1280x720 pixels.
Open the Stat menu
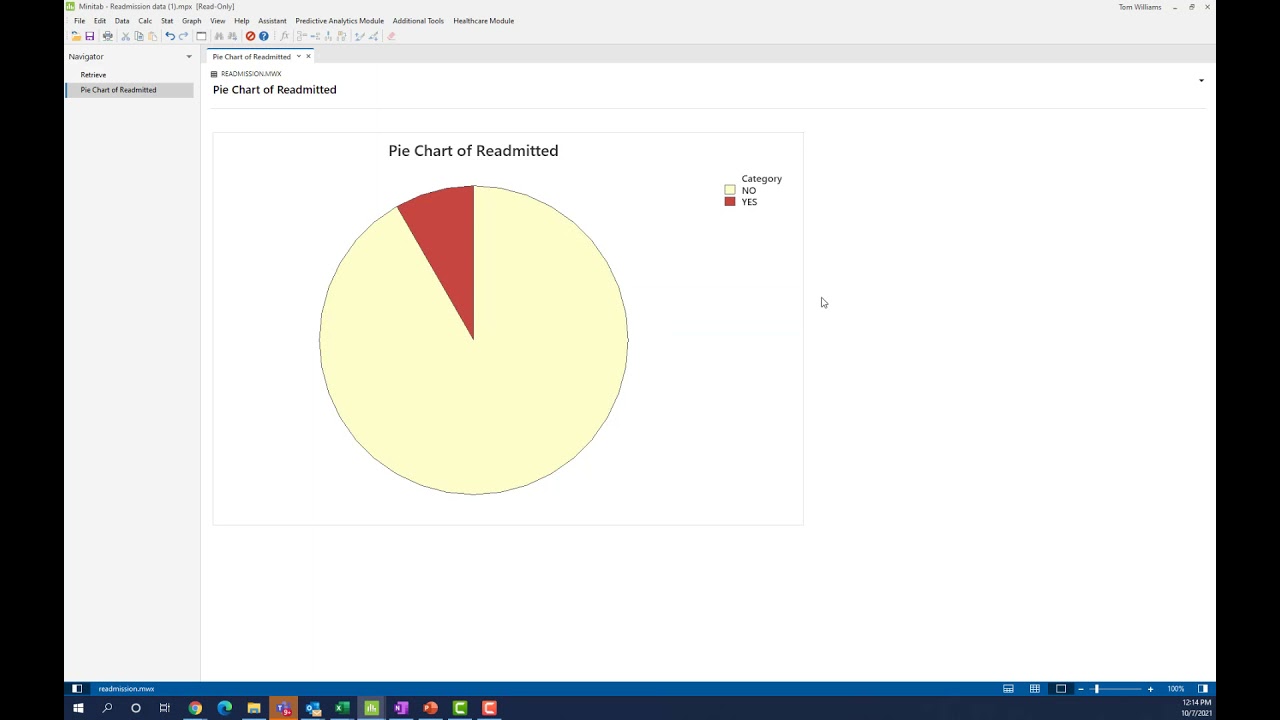click(167, 21)
